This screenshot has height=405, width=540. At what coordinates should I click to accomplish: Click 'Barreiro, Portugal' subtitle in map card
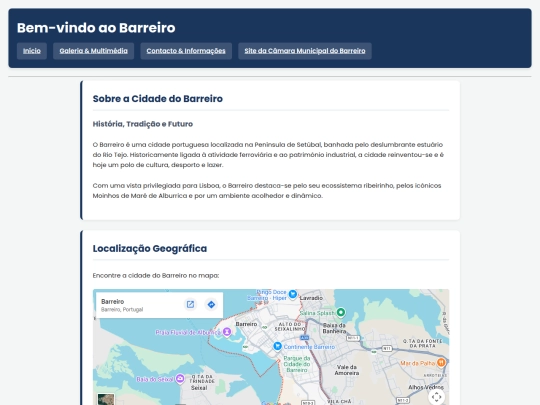click(x=122, y=310)
